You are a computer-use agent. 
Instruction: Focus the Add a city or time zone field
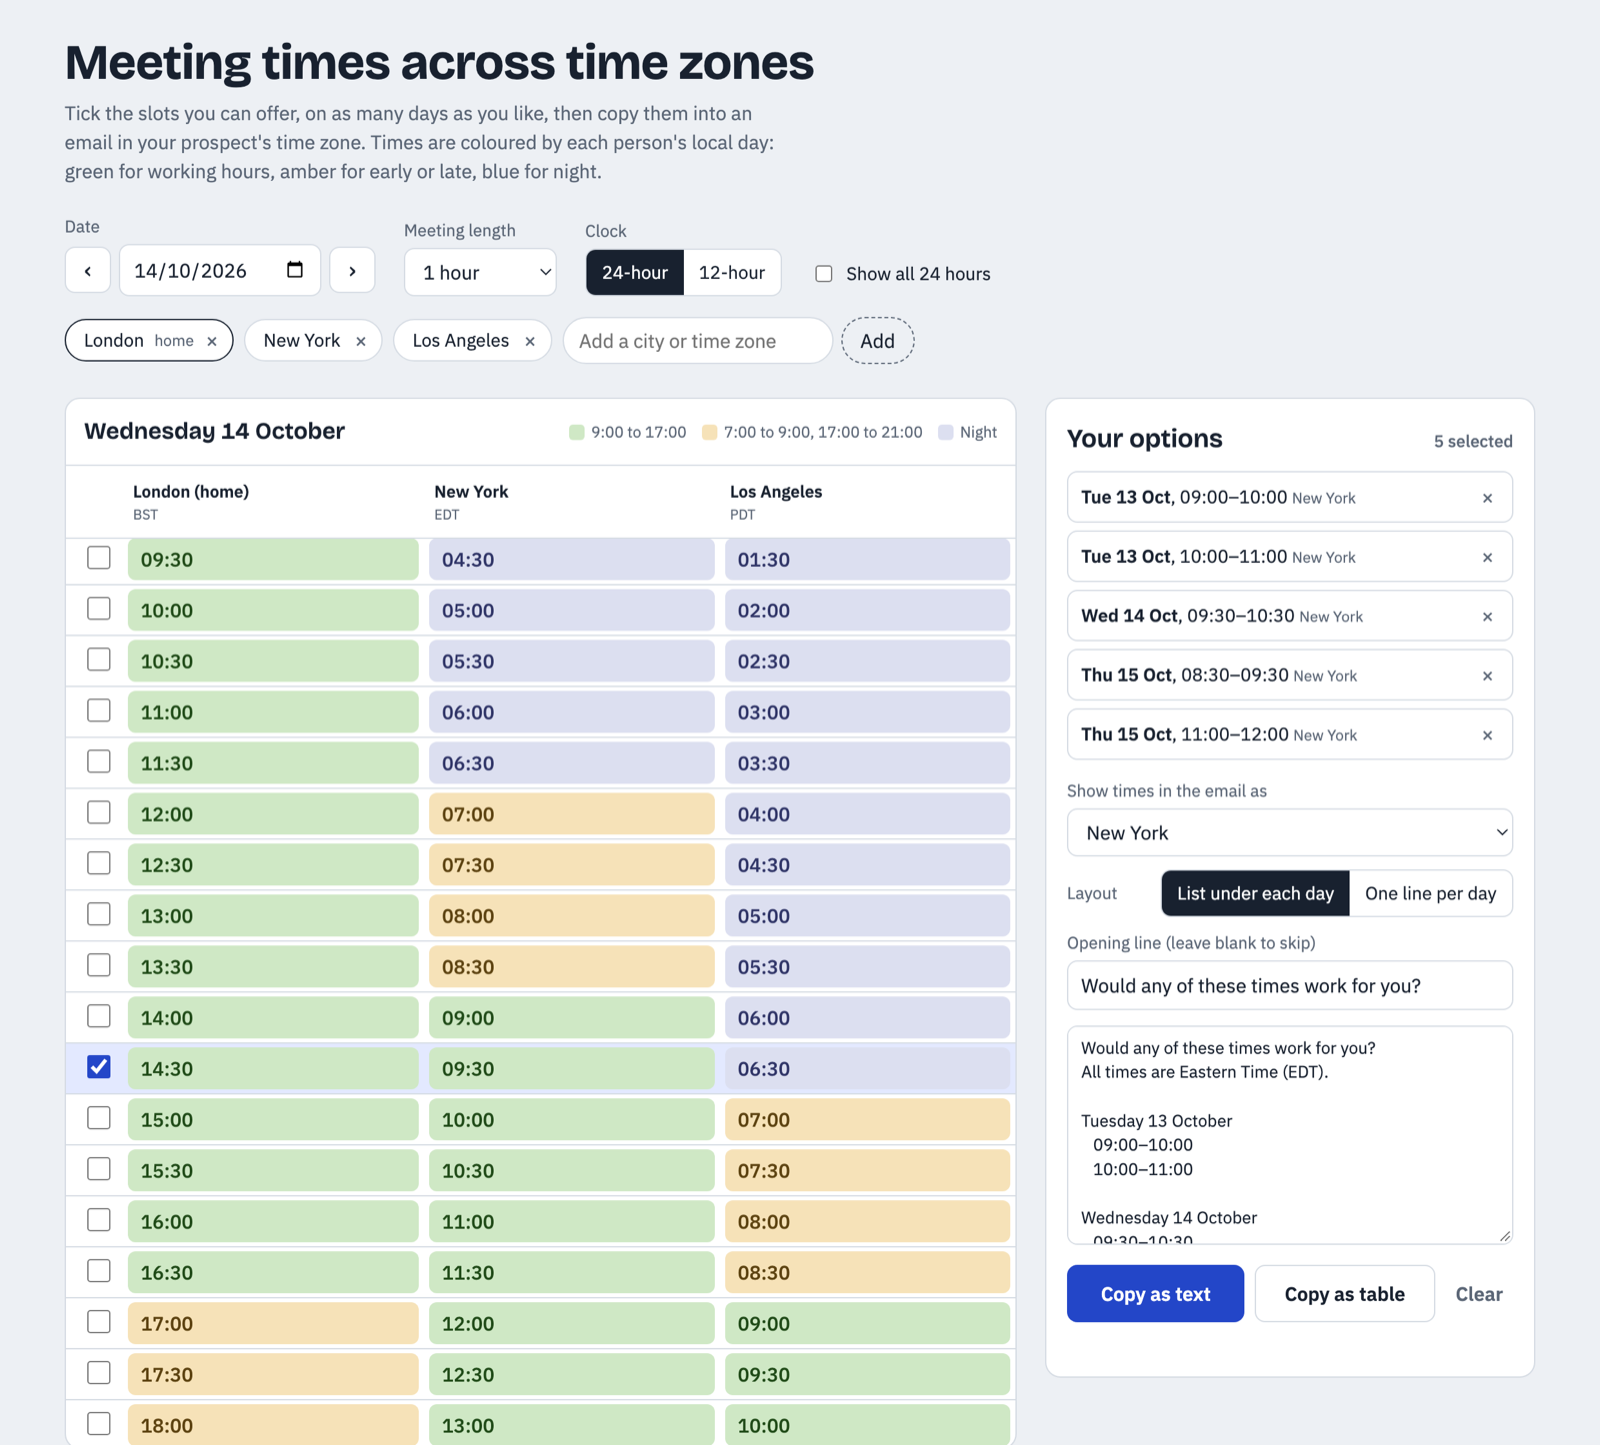click(x=698, y=341)
